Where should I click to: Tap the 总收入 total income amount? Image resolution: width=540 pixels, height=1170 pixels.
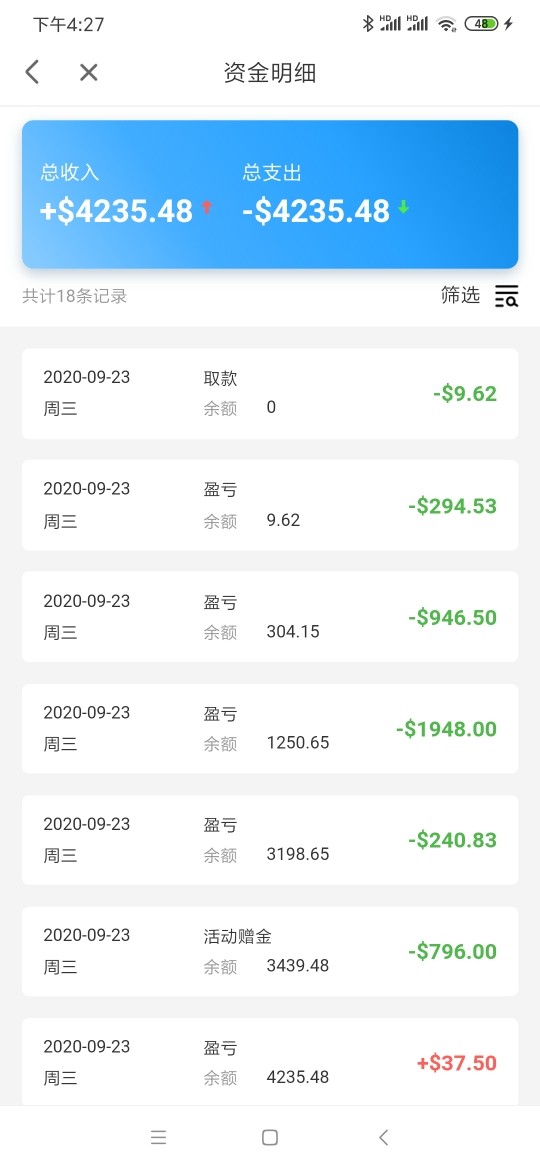117,211
